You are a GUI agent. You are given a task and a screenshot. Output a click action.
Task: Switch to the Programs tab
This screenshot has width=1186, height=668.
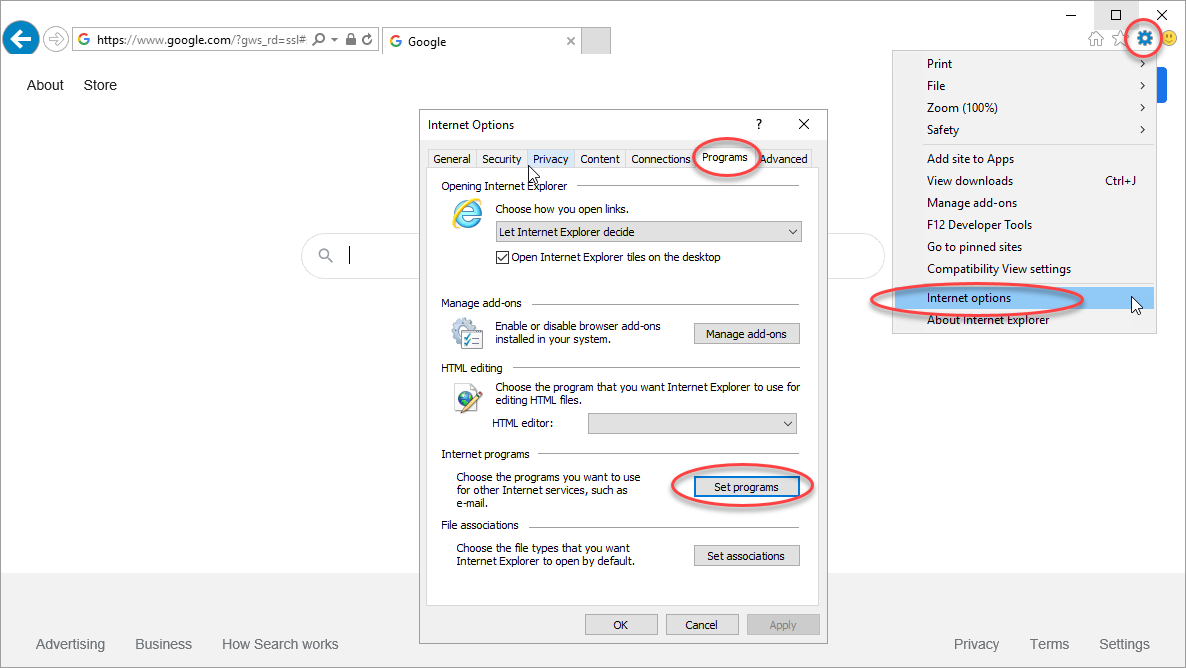pyautogui.click(x=725, y=157)
